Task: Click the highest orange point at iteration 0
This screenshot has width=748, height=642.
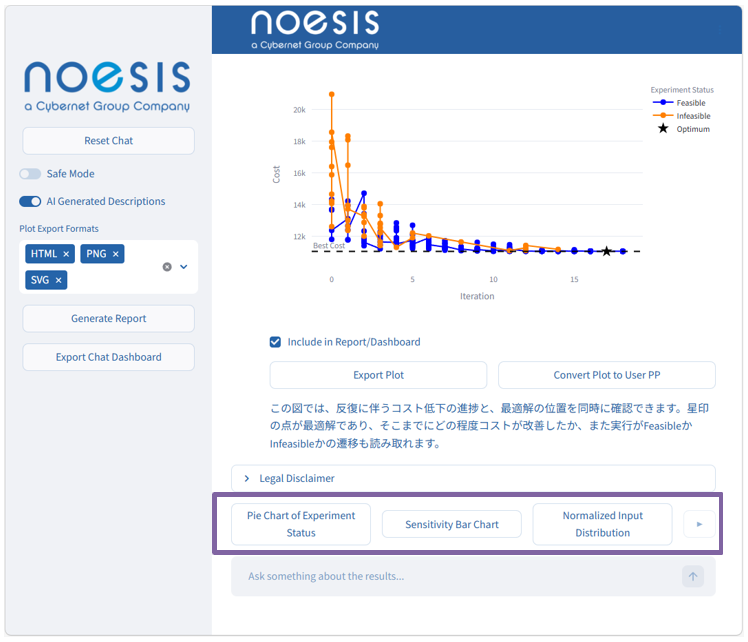Action: coord(332,94)
